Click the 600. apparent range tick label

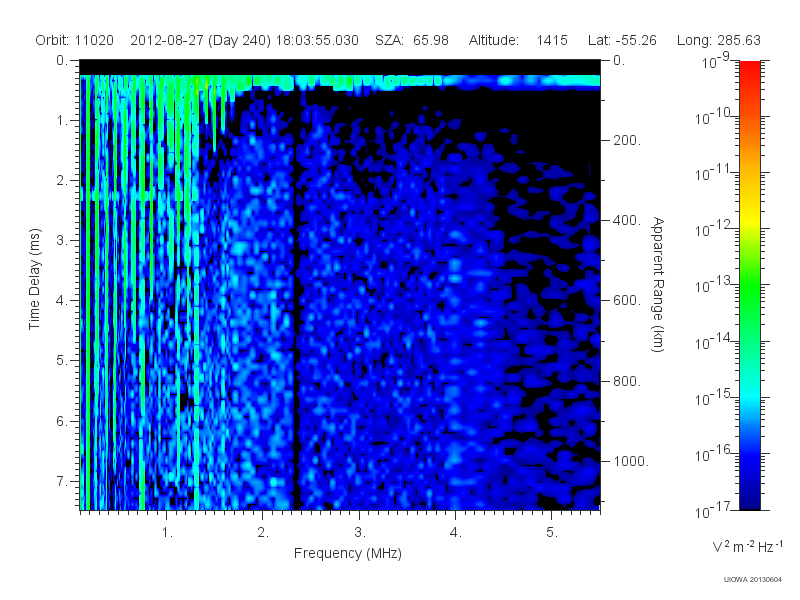627,301
